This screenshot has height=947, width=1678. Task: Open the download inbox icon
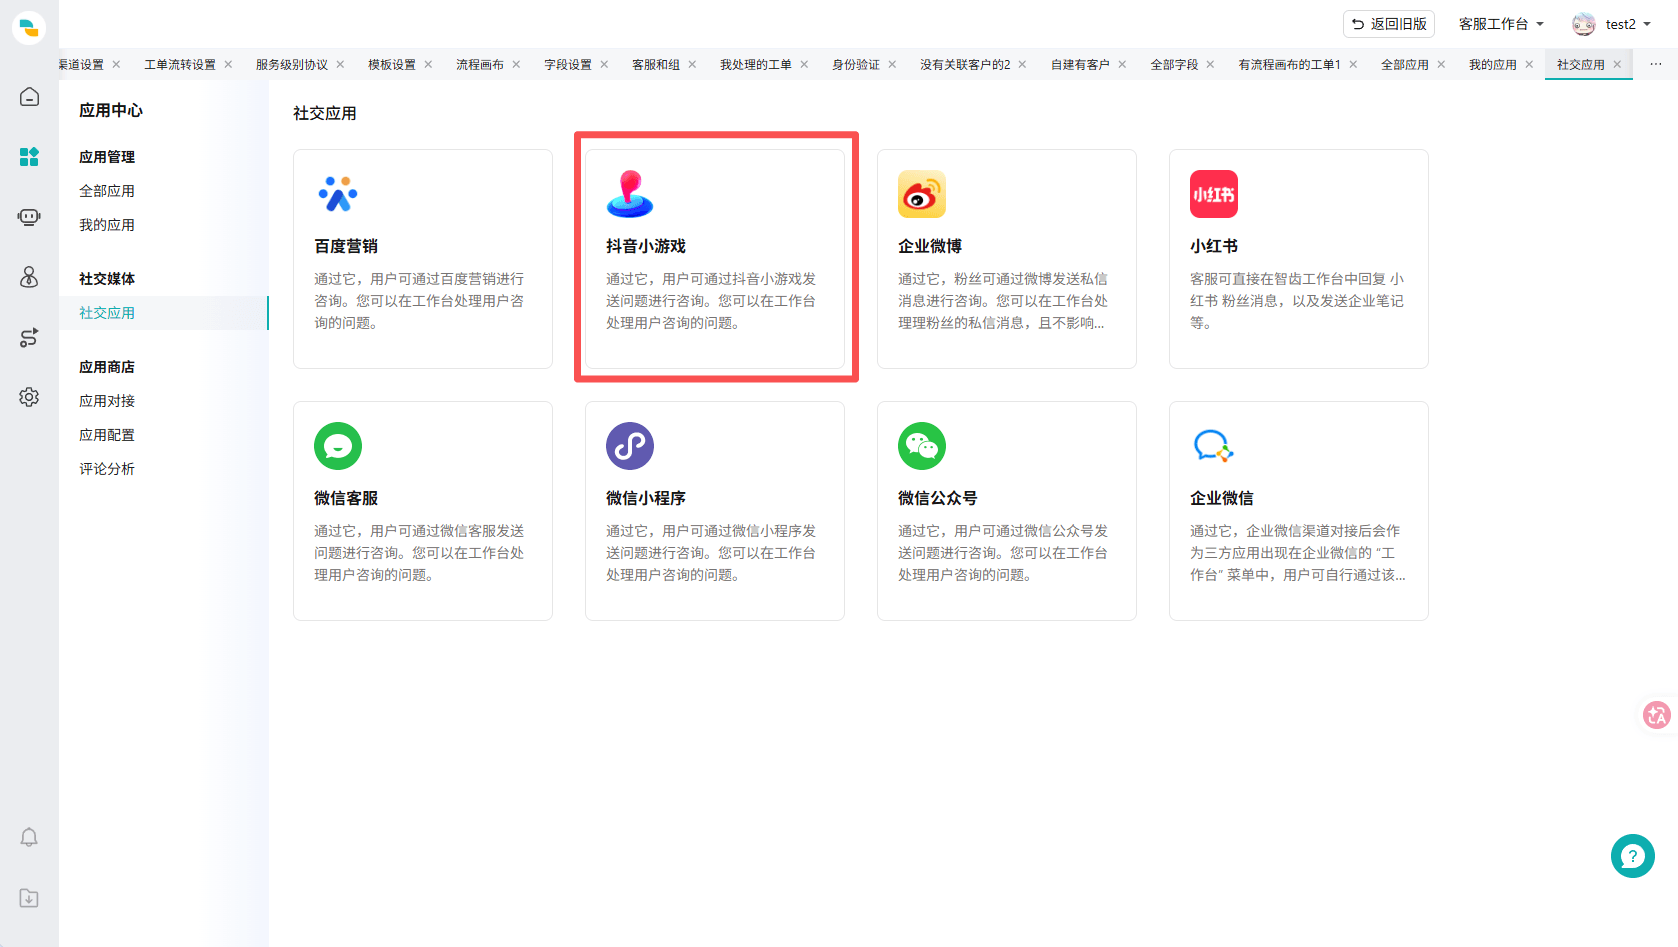click(x=29, y=898)
